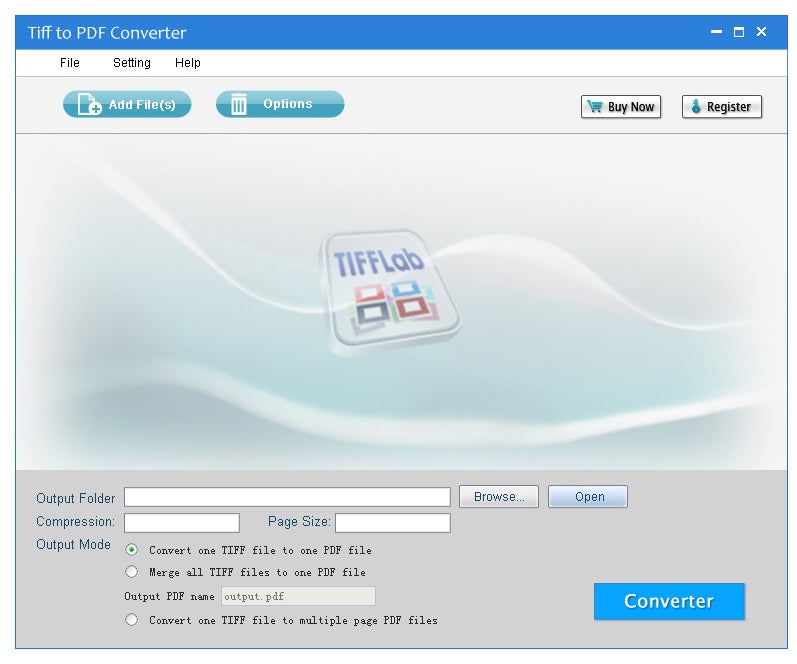This screenshot has height=664, width=797.
Task: Select Merge all TIFF files option
Action: click(x=132, y=571)
